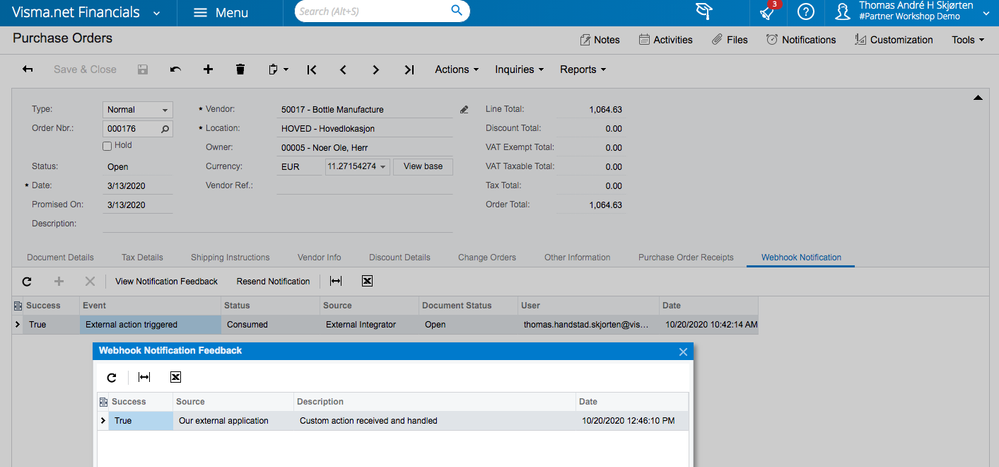999x467 pixels.
Task: Select the Webhook Notification tab
Action: pos(801,257)
